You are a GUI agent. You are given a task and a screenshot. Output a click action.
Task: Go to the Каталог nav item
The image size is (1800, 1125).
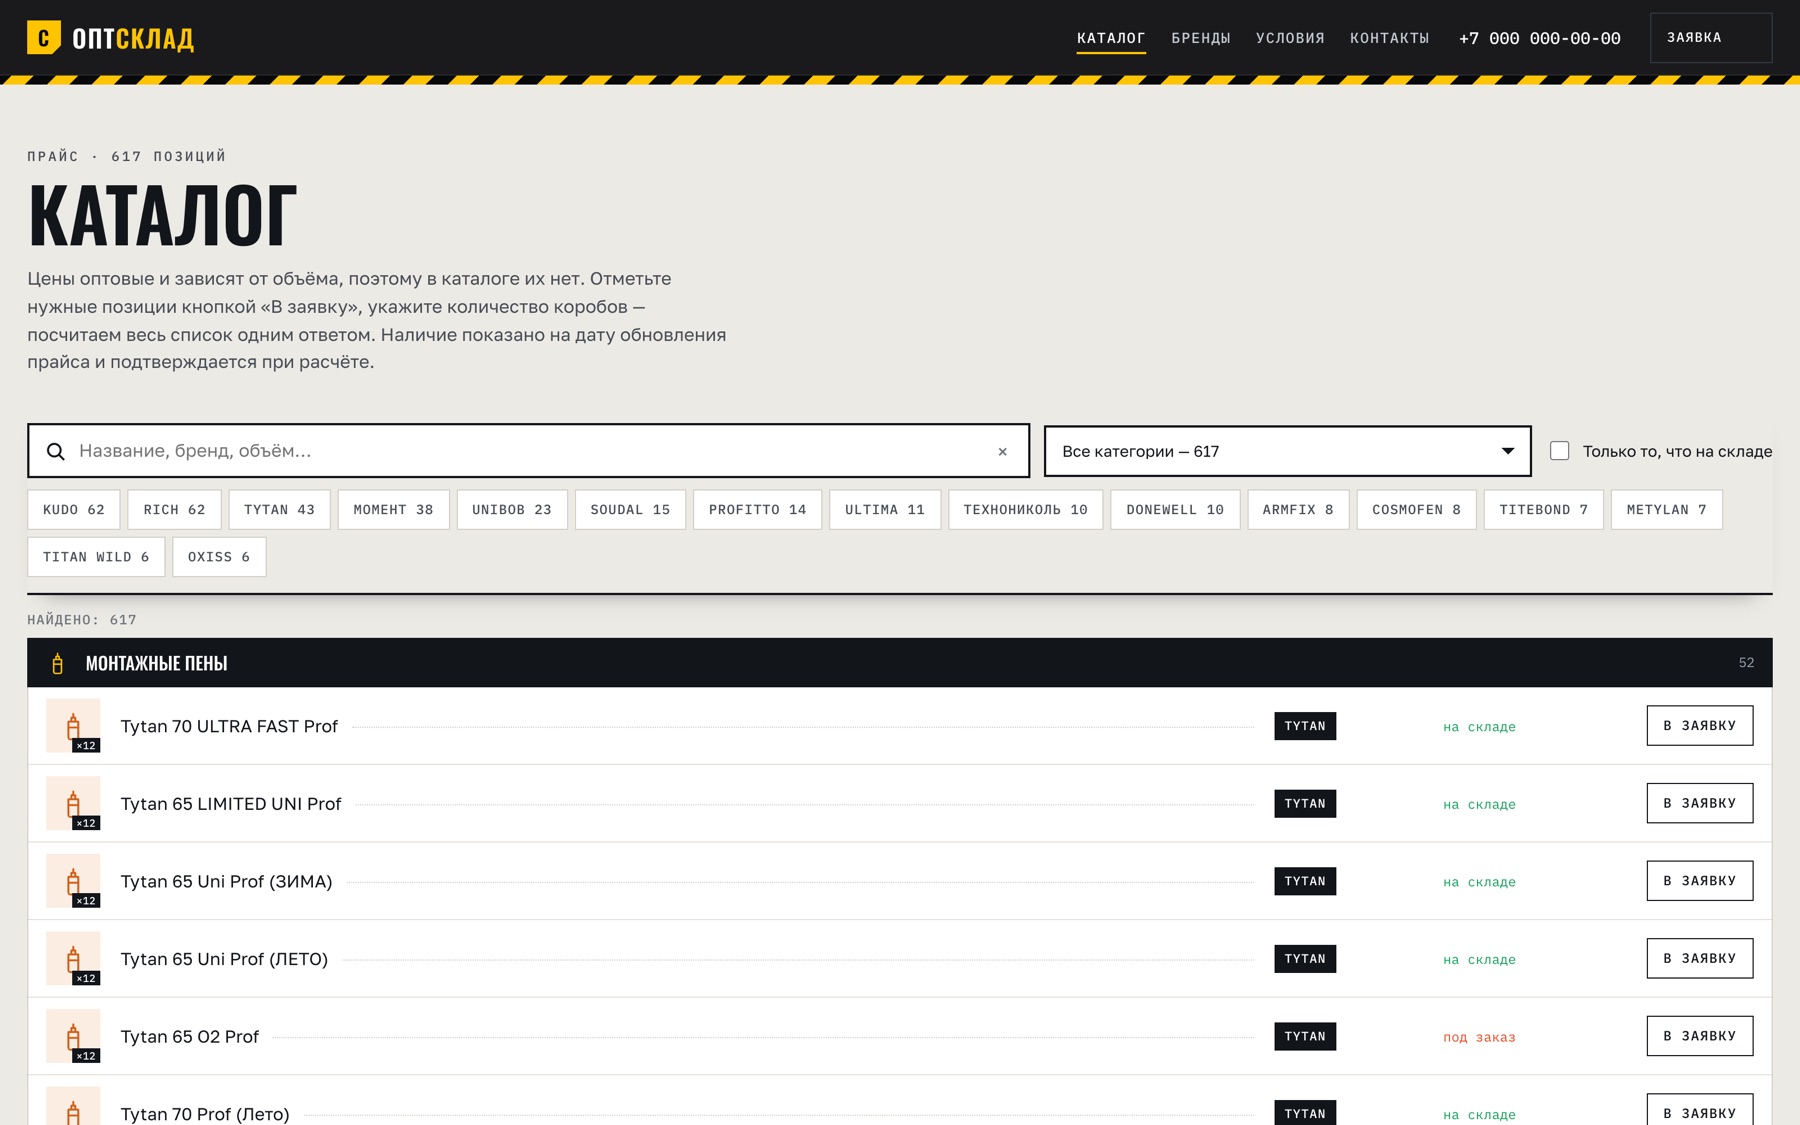tap(1111, 38)
